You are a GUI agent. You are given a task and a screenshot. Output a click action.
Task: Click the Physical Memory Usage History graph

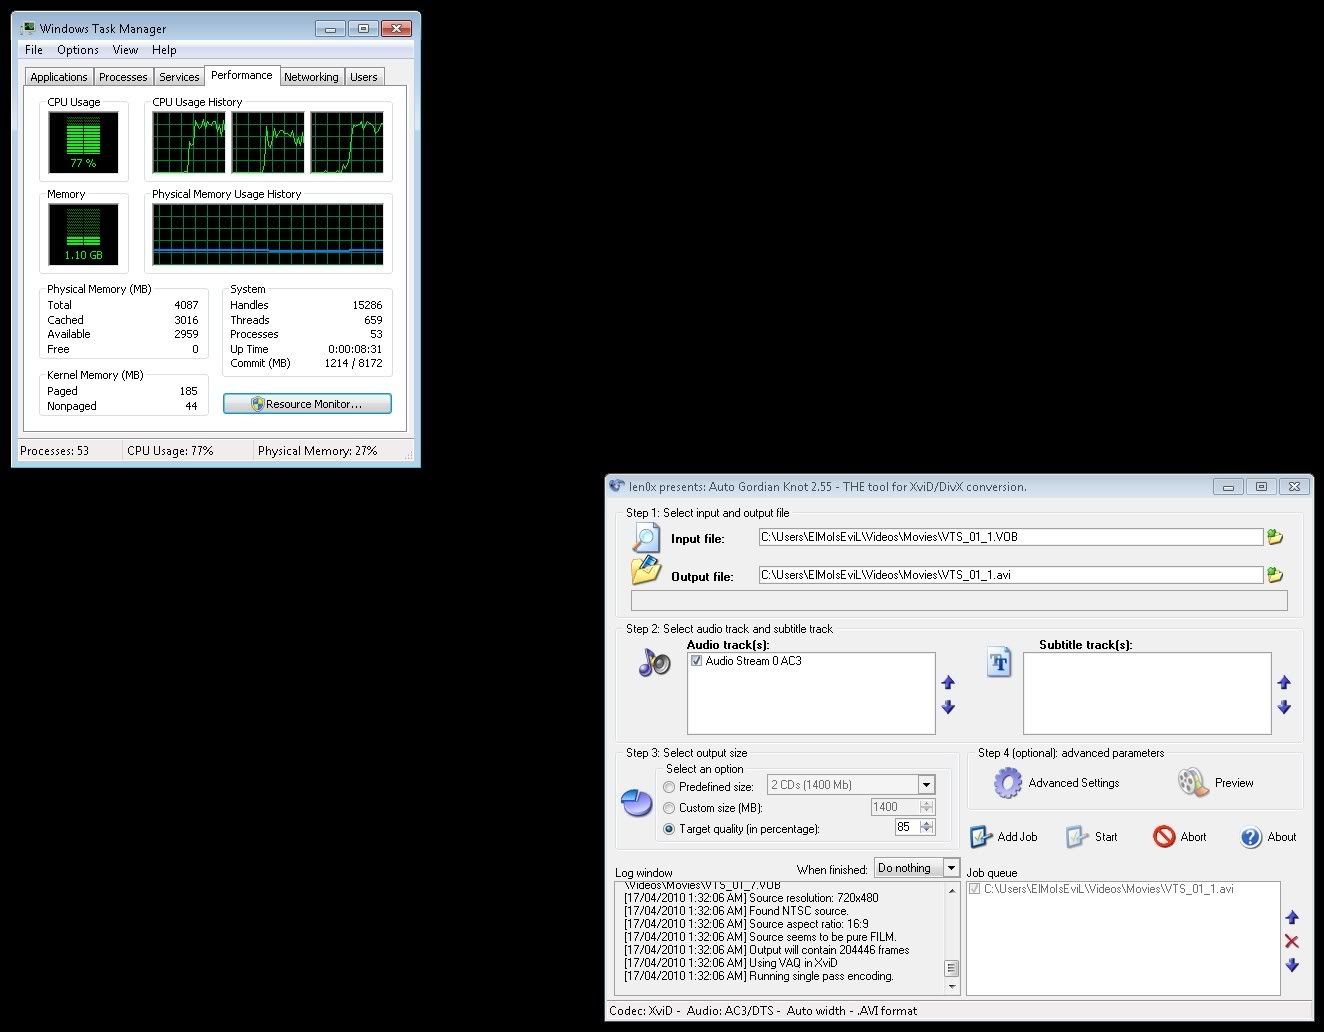click(x=268, y=234)
